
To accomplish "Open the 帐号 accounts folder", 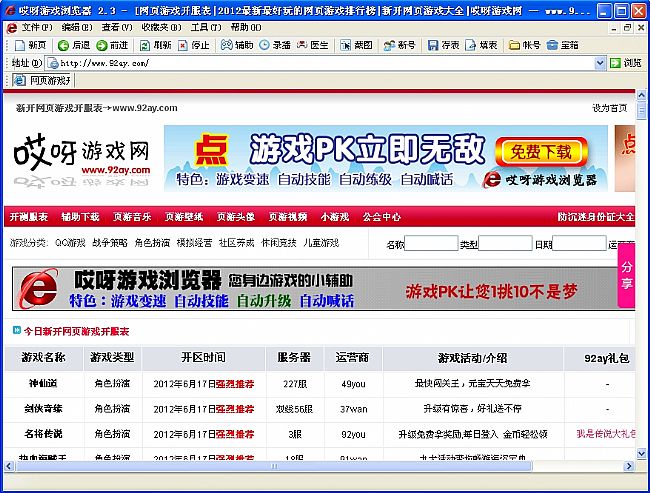I will pyautogui.click(x=524, y=45).
